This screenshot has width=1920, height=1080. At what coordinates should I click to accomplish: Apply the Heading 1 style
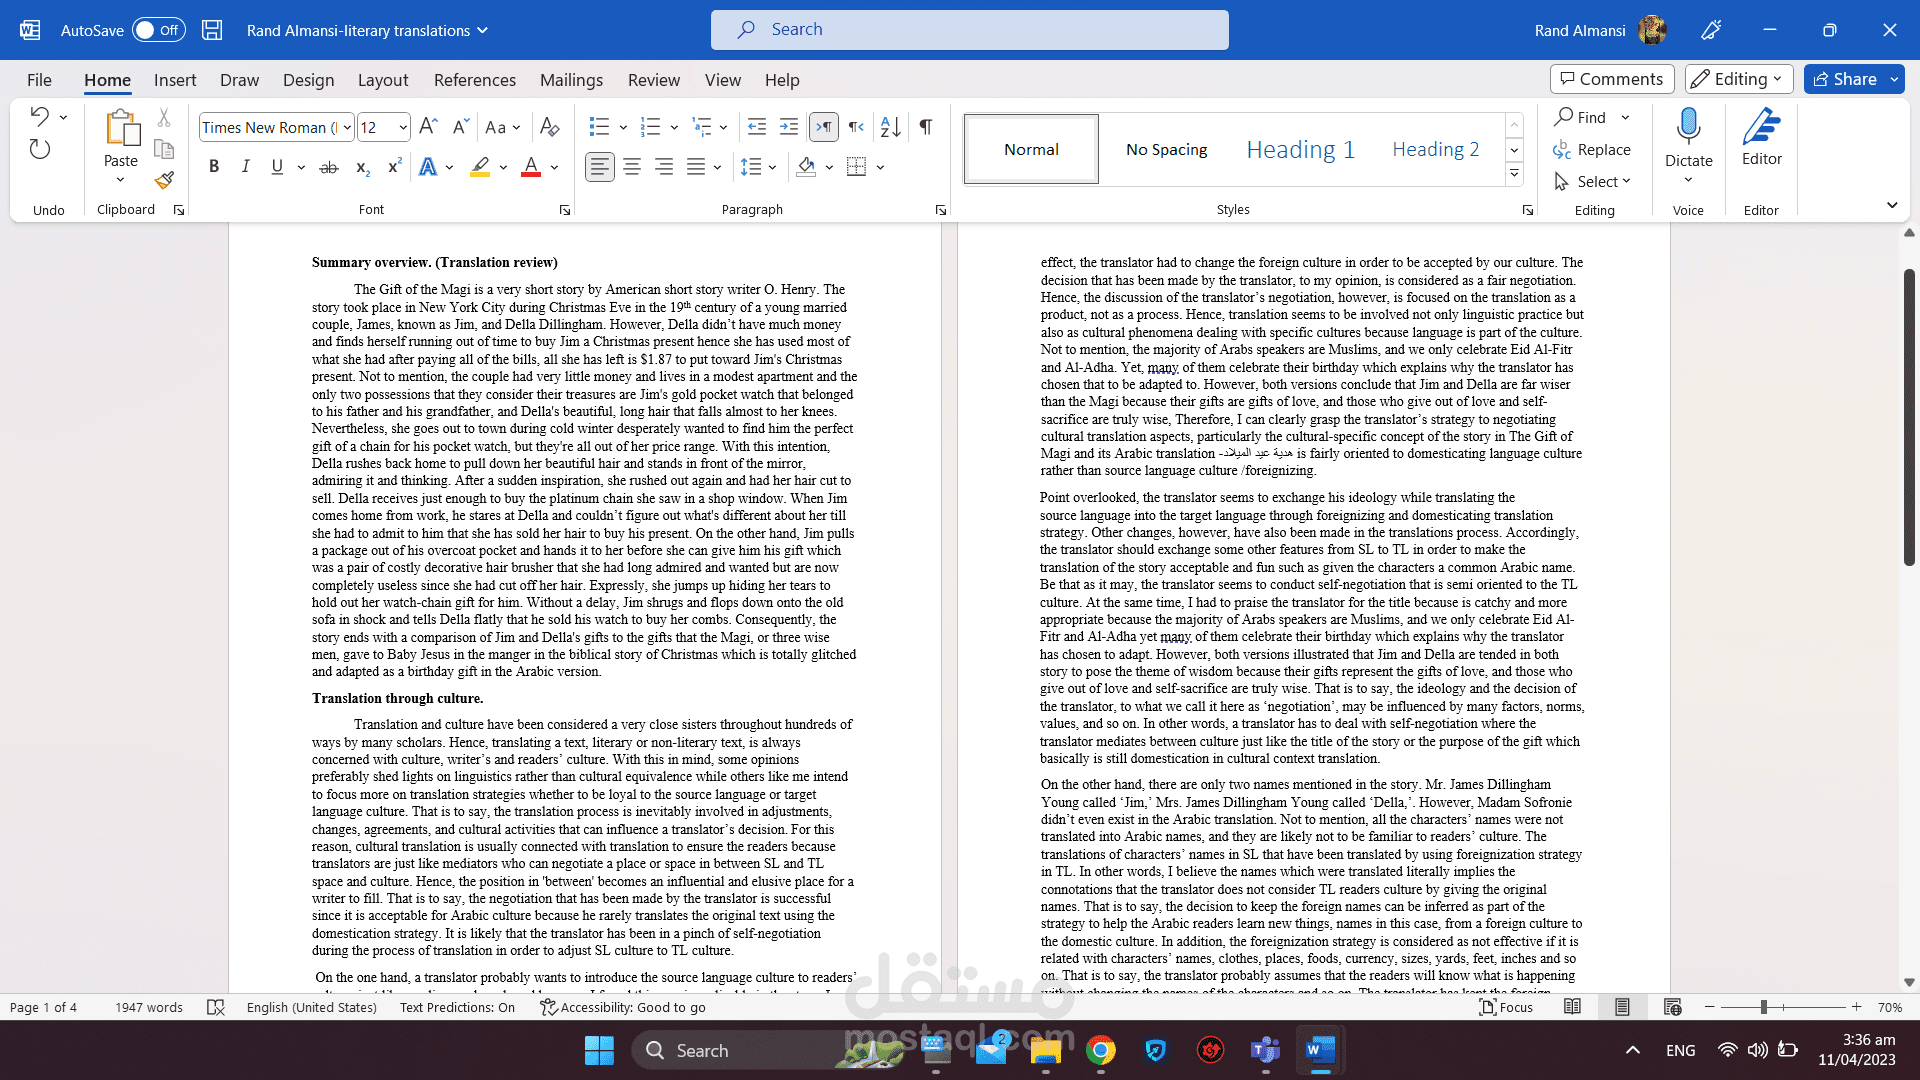[x=1300, y=149]
